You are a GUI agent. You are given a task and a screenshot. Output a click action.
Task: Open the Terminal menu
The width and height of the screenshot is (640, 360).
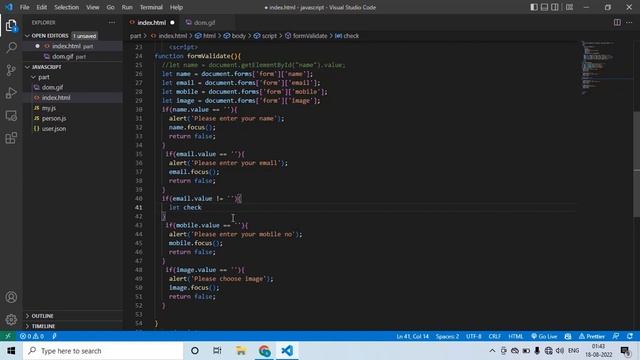[151, 7]
